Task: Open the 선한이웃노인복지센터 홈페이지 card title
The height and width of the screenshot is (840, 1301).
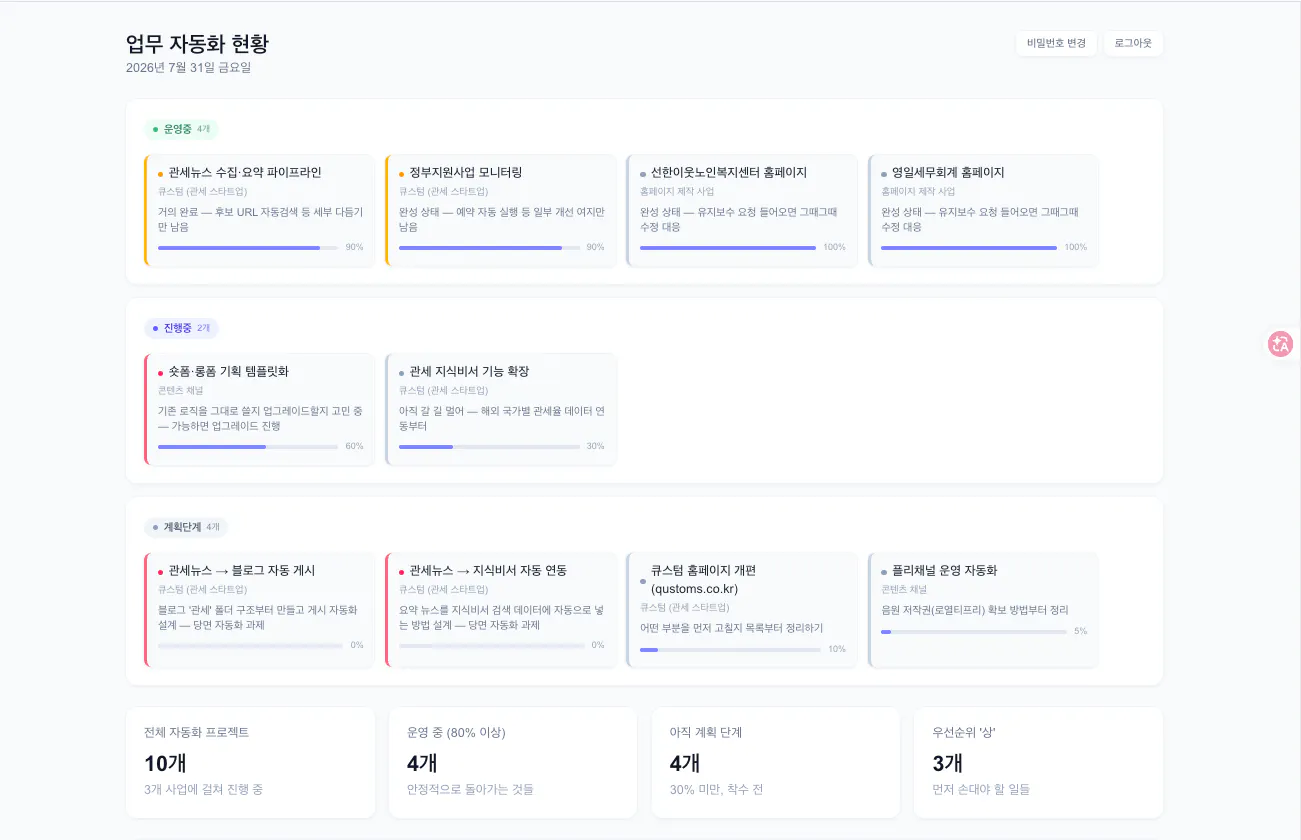Action: [x=729, y=172]
